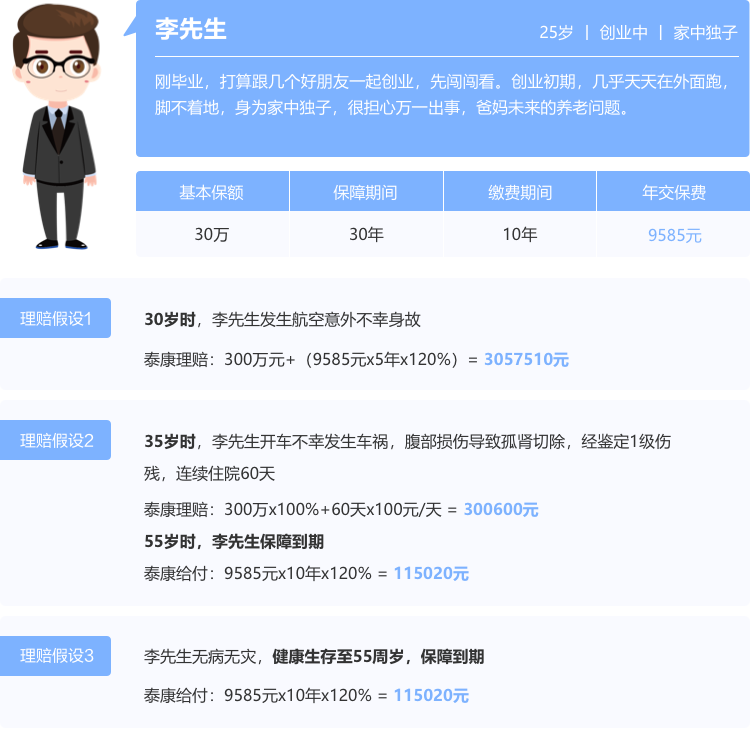
Task: Click the 缴费期间 column header
Action: [x=520, y=192]
